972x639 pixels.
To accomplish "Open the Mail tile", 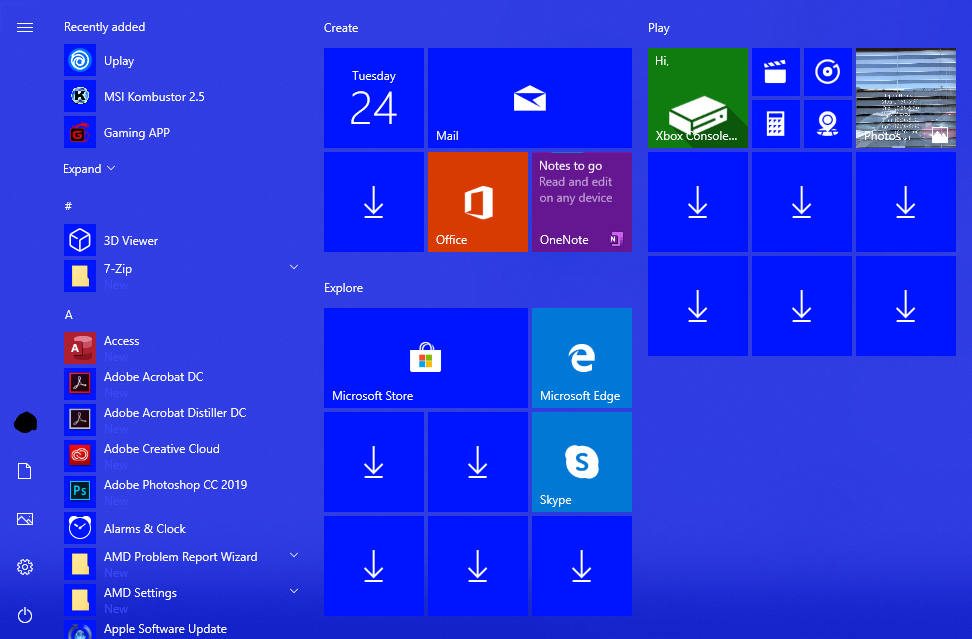I will (x=530, y=98).
